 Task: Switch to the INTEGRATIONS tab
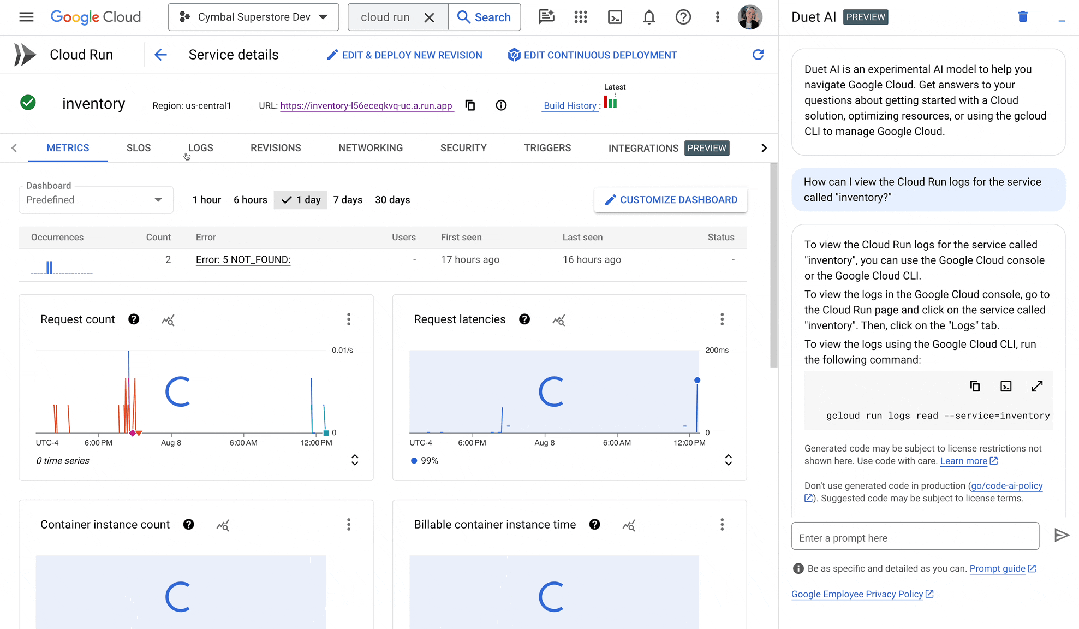668,148
